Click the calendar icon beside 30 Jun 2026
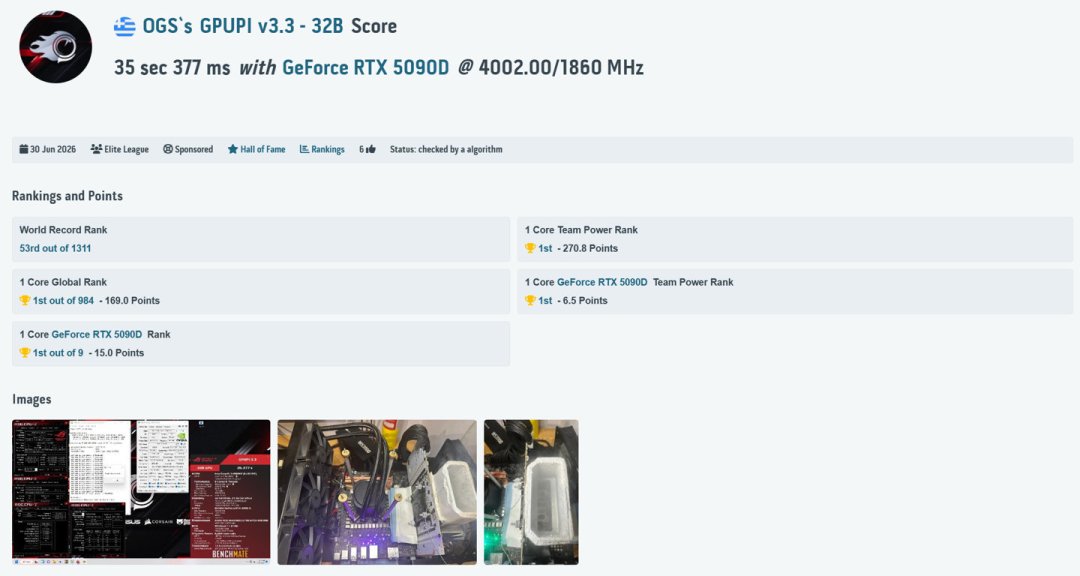The image size is (1080, 576). click(23, 149)
